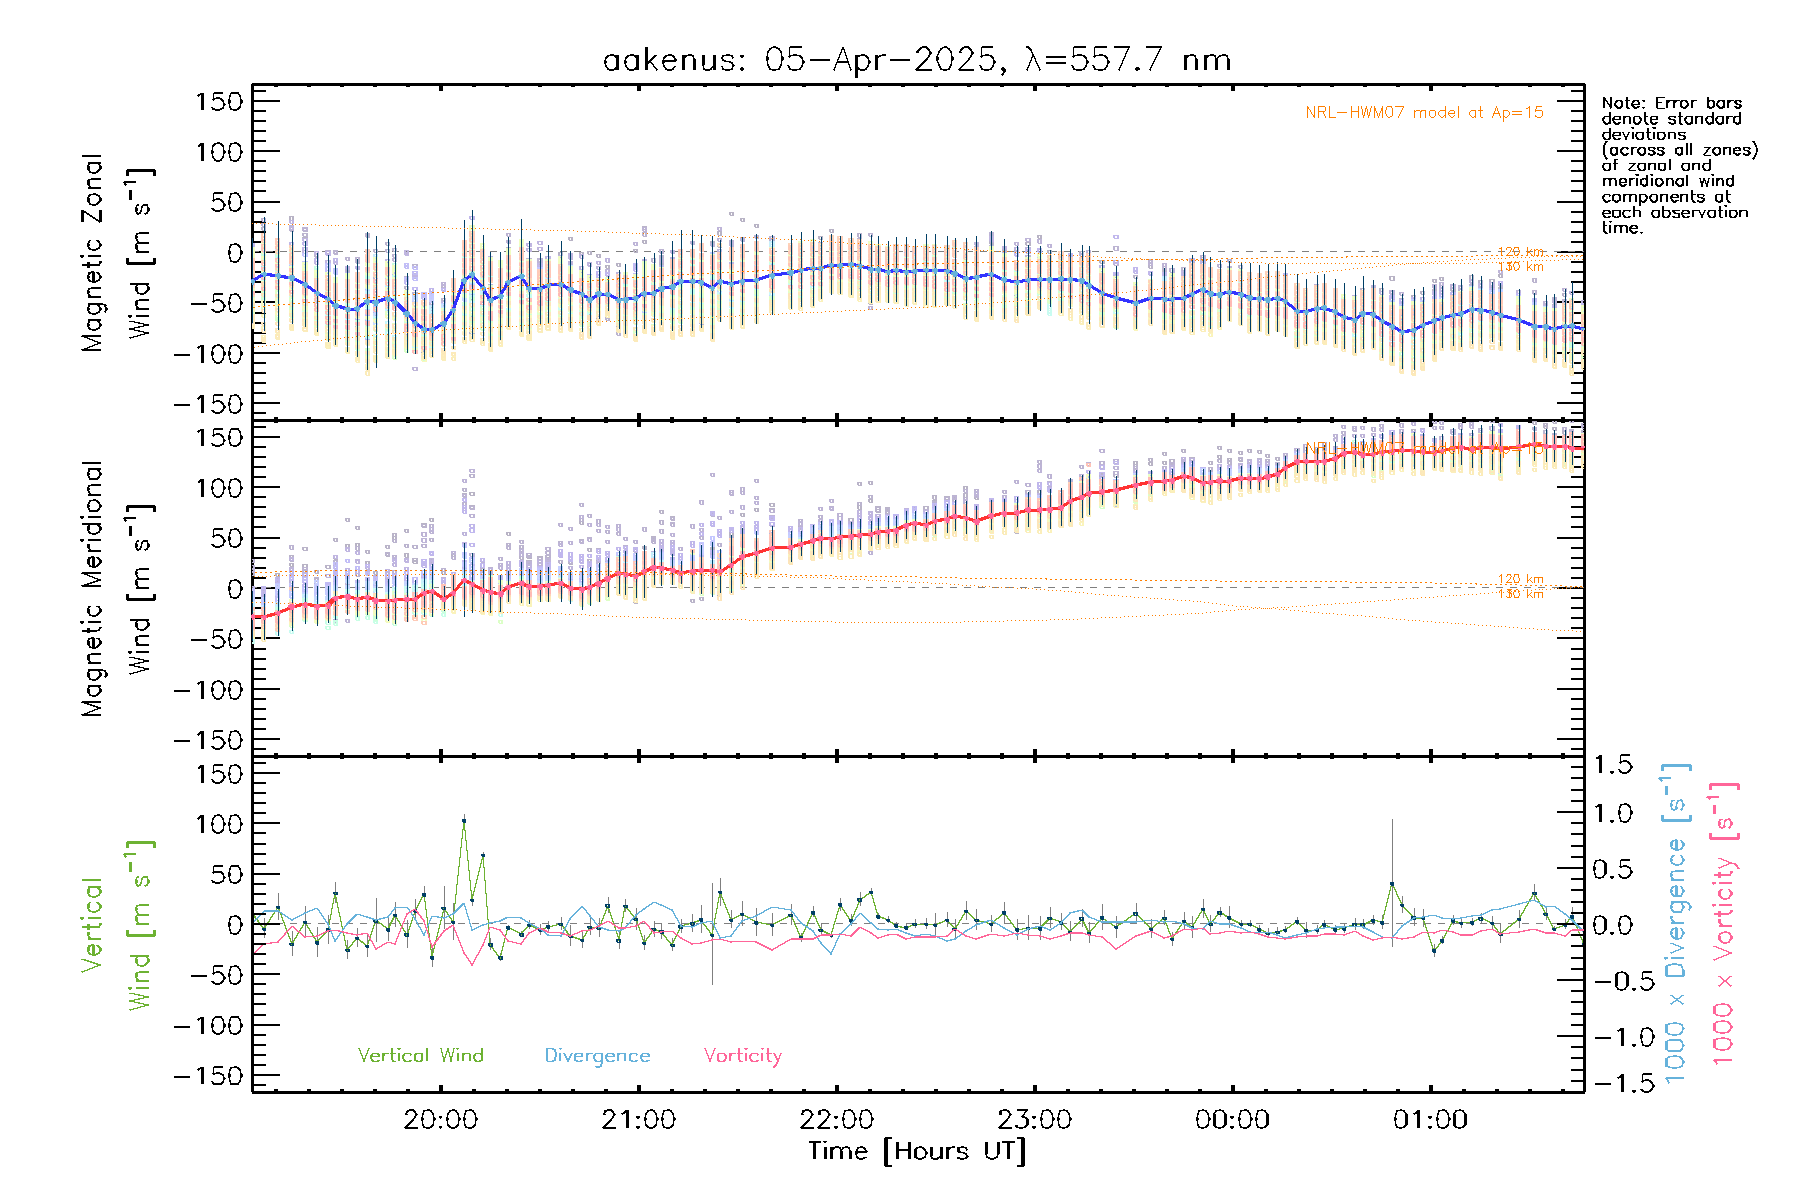Select the 01:00 time axis tick label

coord(1430,1119)
